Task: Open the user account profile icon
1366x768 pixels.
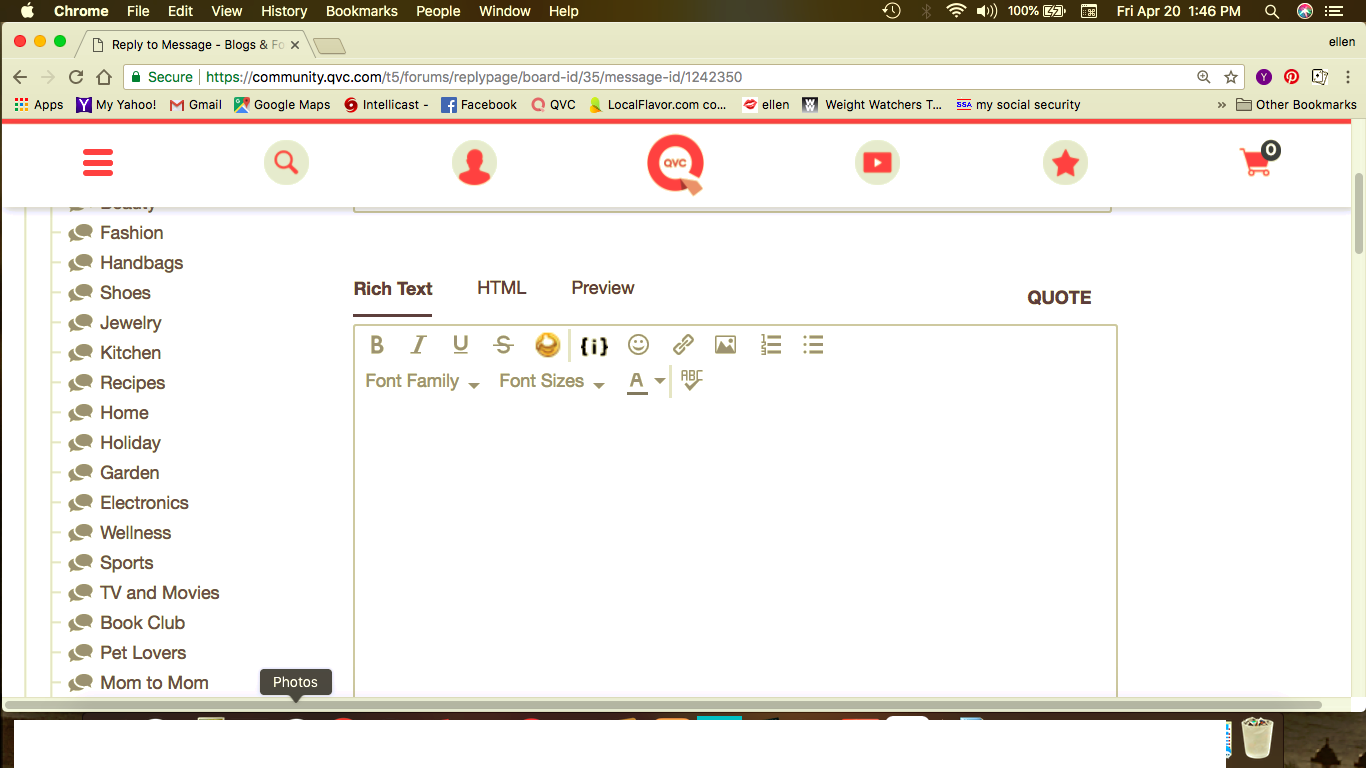Action: click(474, 163)
